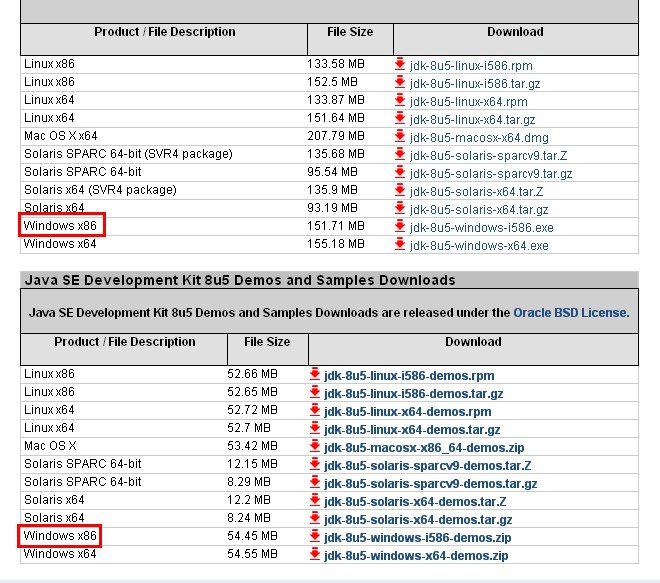Image resolution: width=660 pixels, height=583 pixels.
Task: Click download arrow icon beside jdk-8u5-solaris-sparcv9.tar.Z
Action: [400, 154]
